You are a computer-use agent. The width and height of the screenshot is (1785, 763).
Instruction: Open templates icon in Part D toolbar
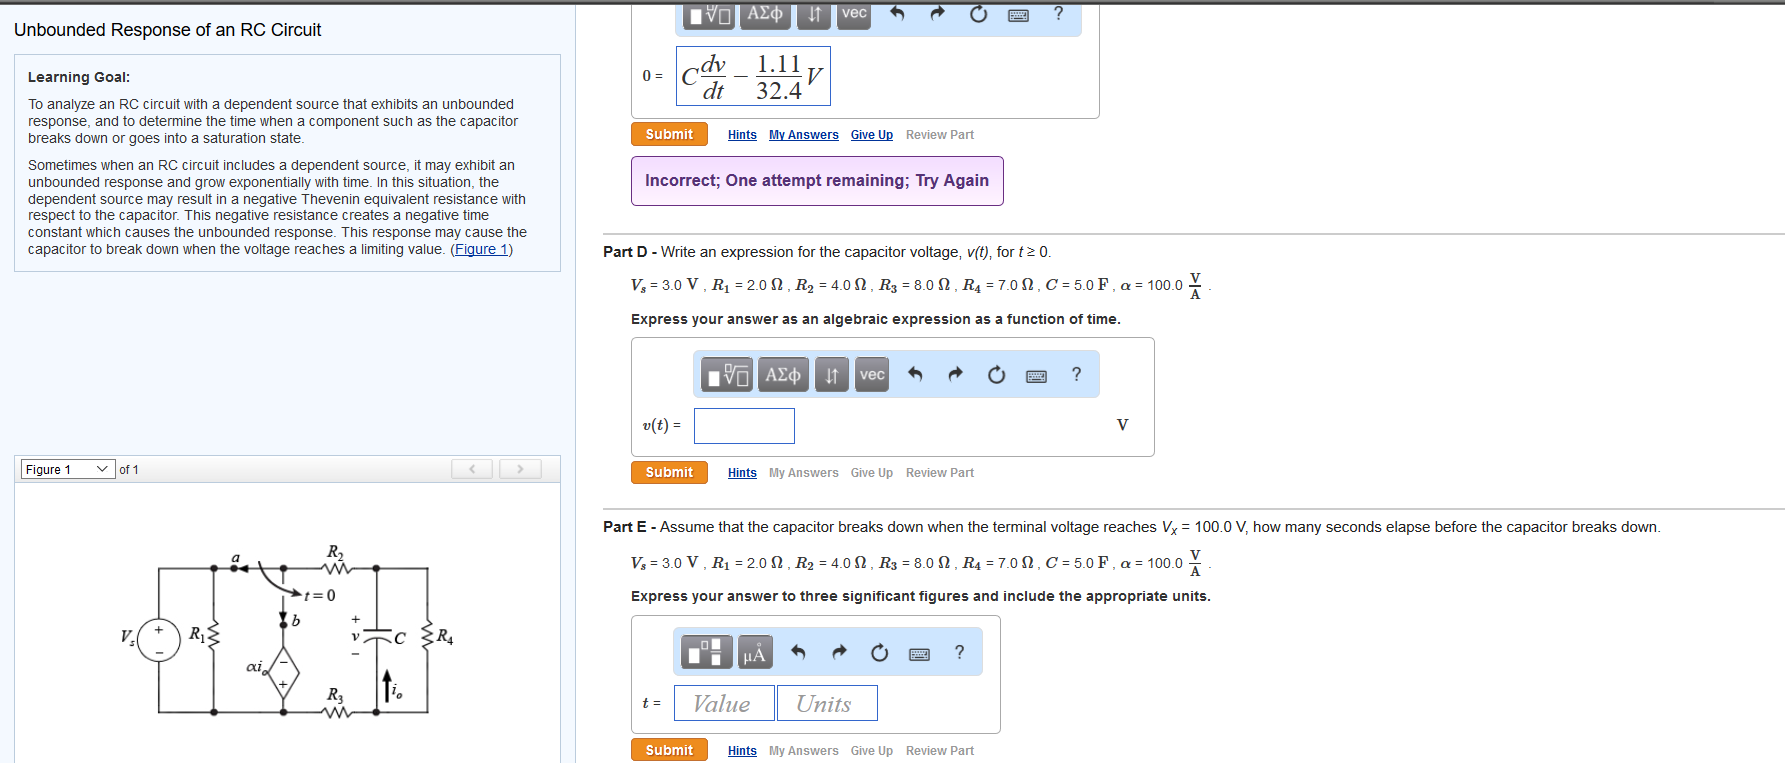coord(727,375)
